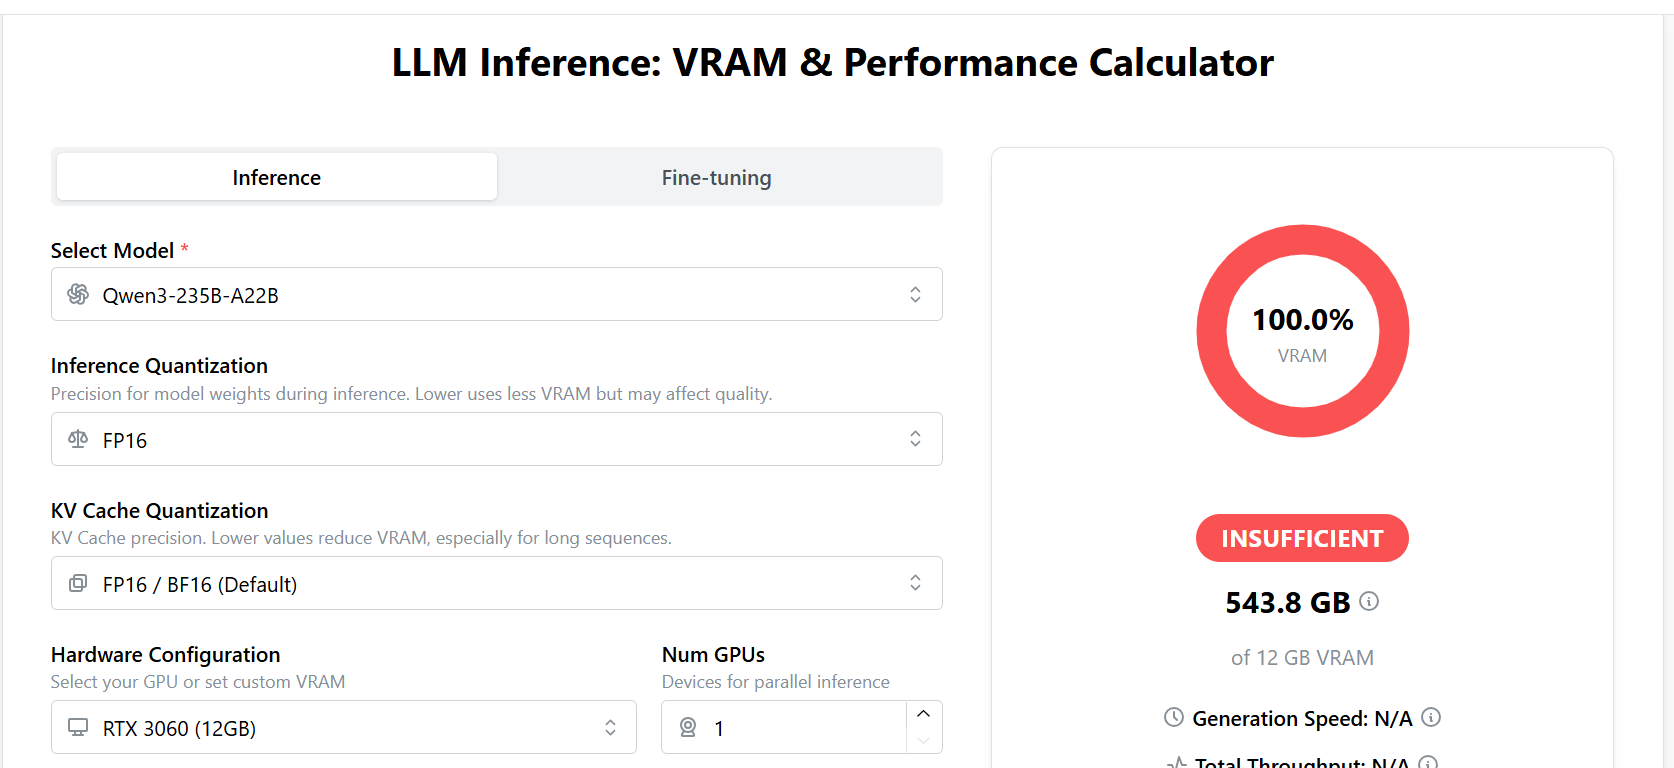Select the Inference tab
Viewport: 1674px width, 768px height.
pyautogui.click(x=277, y=177)
